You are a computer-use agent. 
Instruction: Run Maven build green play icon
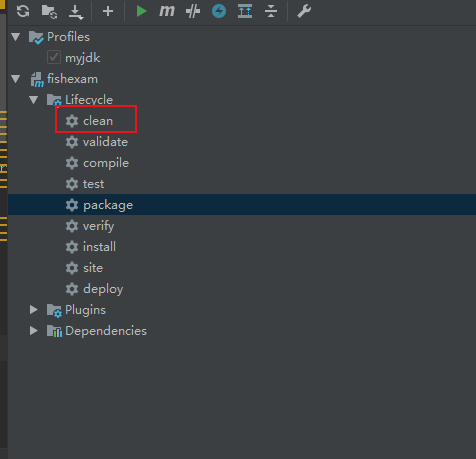(141, 11)
